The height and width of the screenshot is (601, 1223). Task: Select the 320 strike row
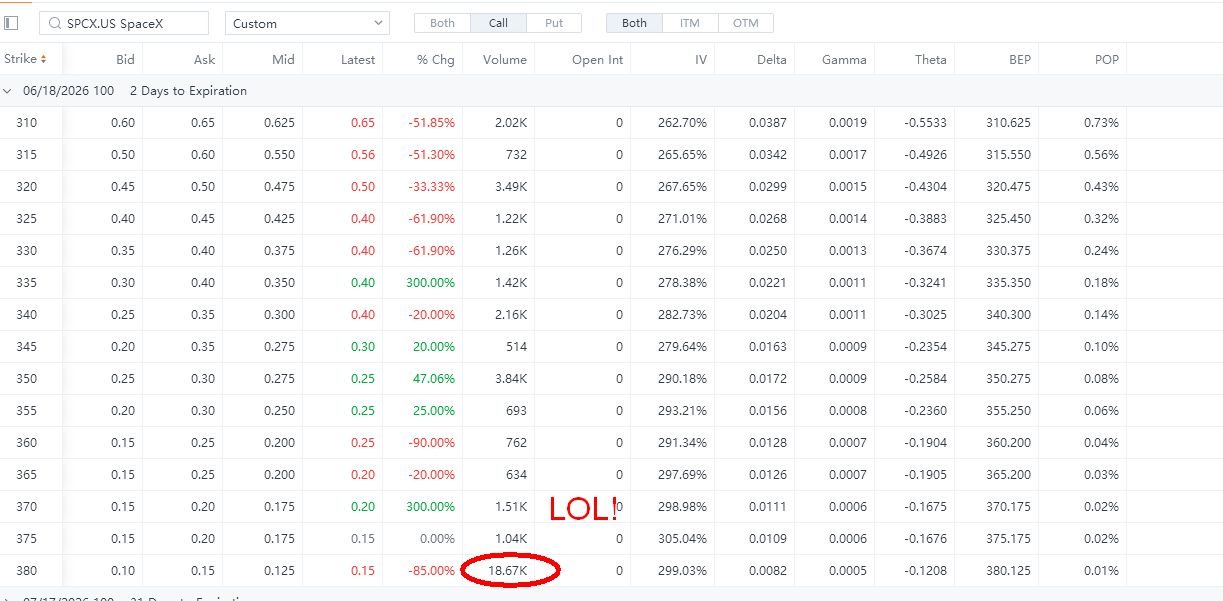pos(611,187)
